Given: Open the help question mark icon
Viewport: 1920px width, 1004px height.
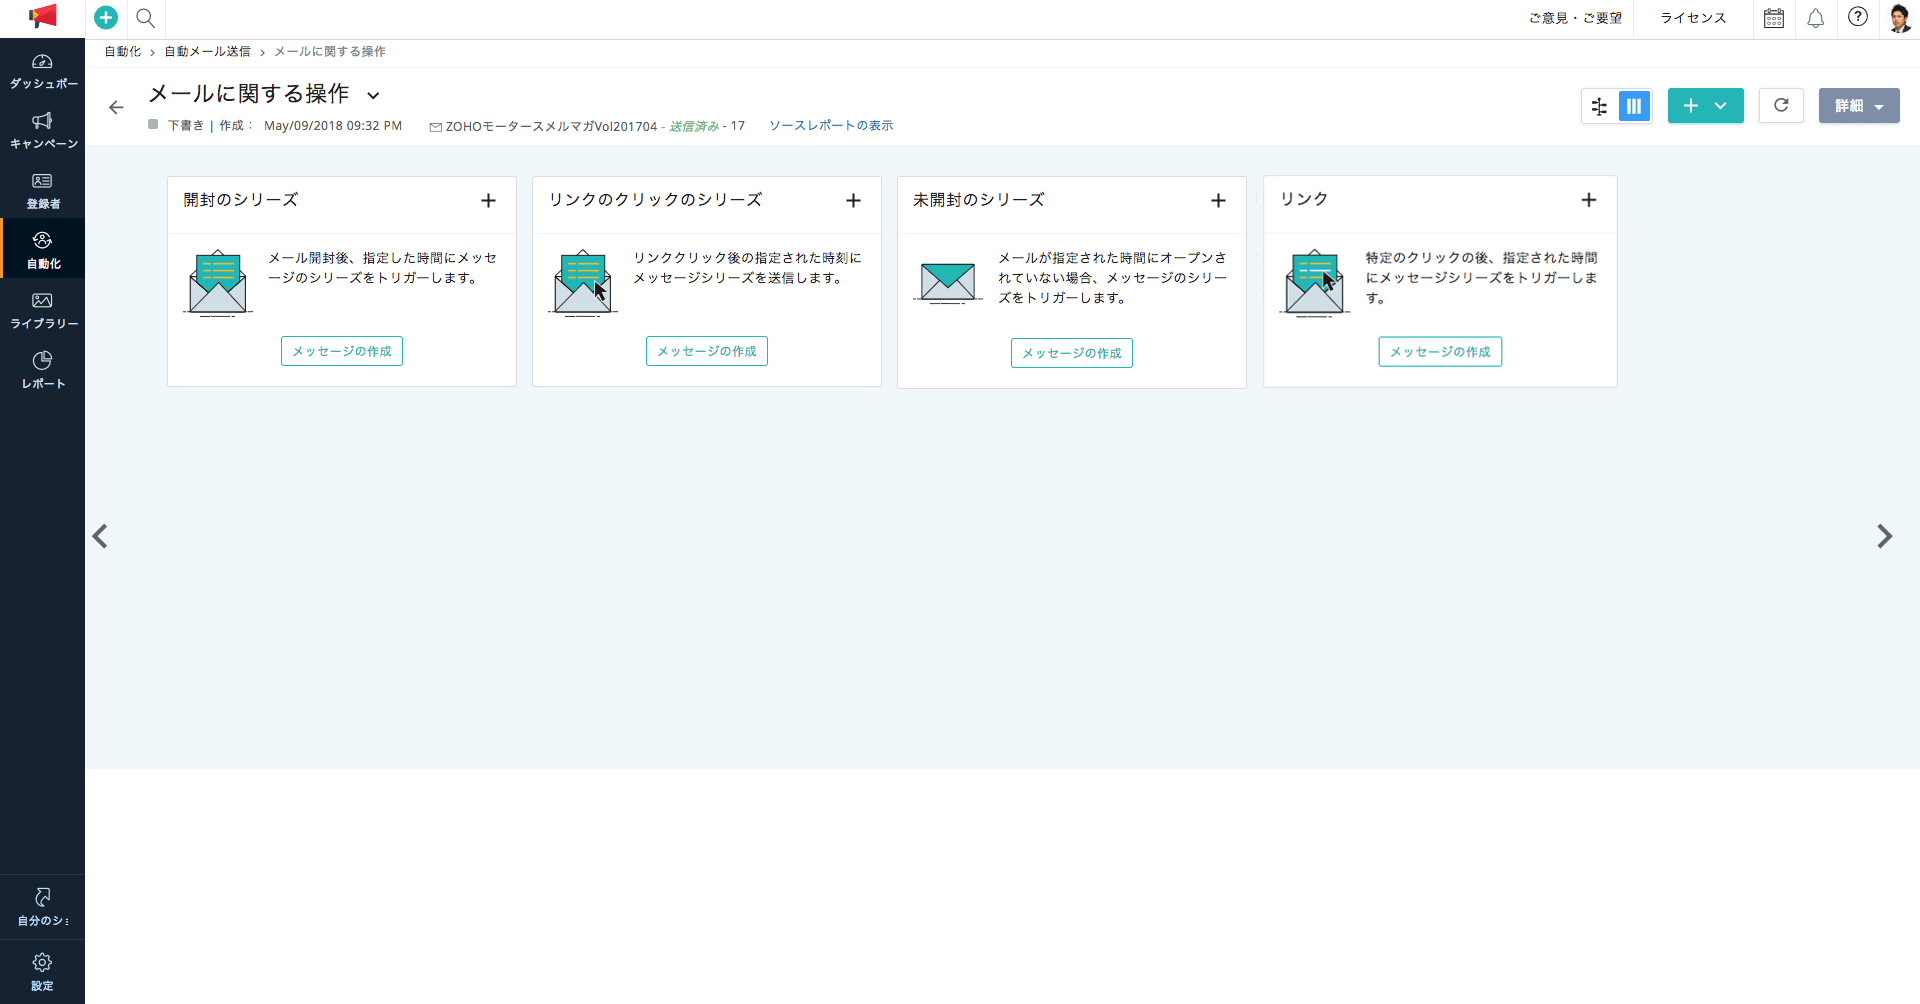Looking at the screenshot, I should pos(1857,17).
